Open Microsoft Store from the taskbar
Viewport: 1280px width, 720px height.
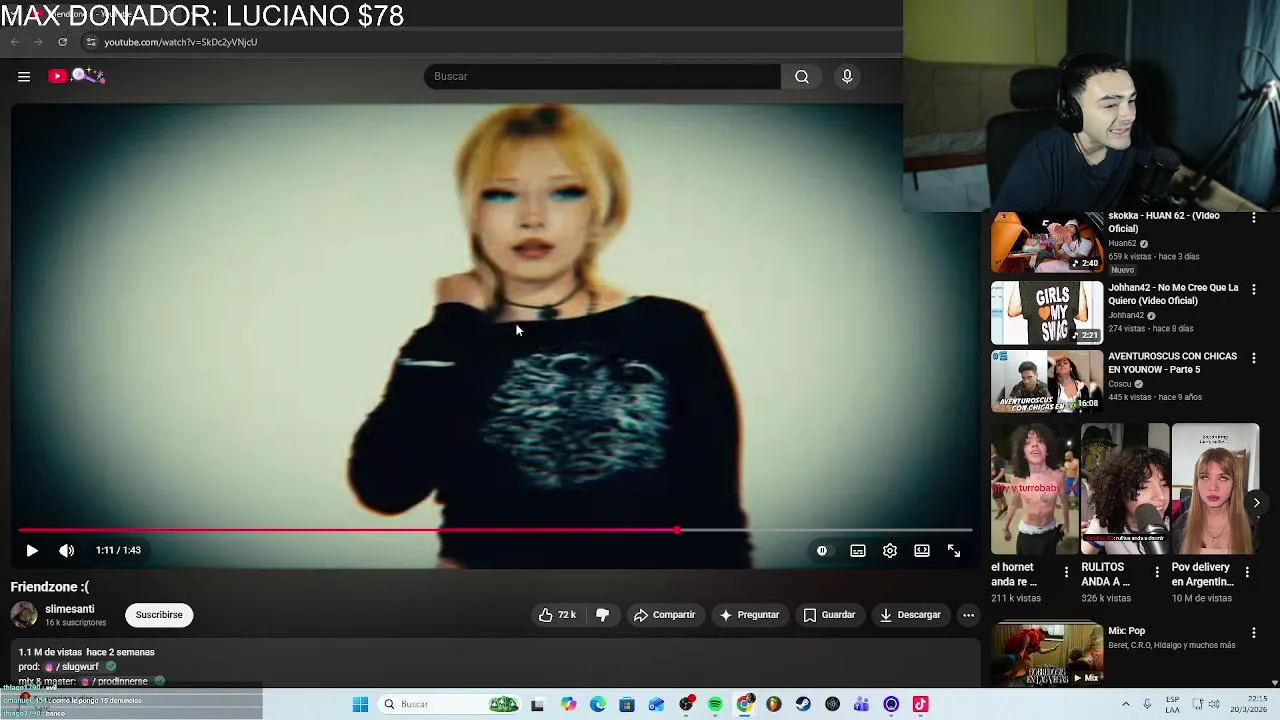(x=627, y=704)
